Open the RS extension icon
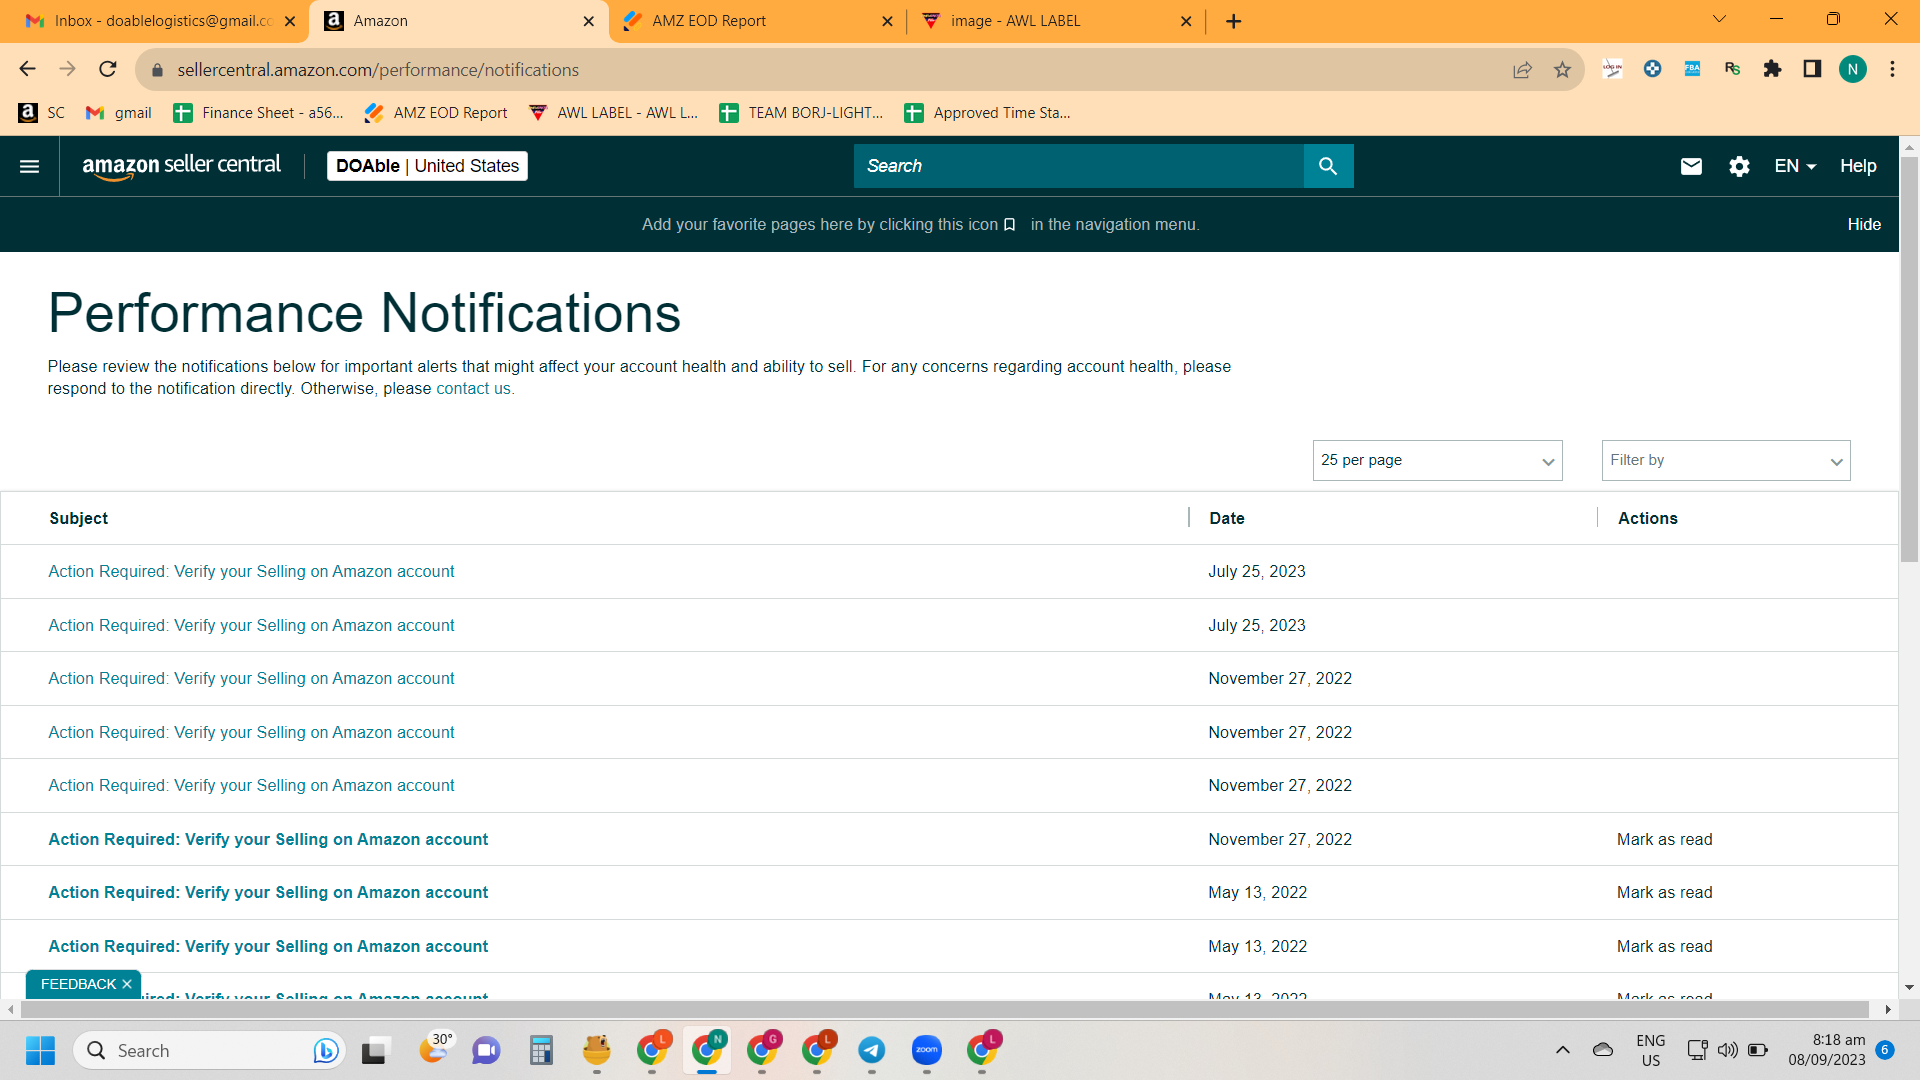The image size is (1920, 1080). 1732,69
